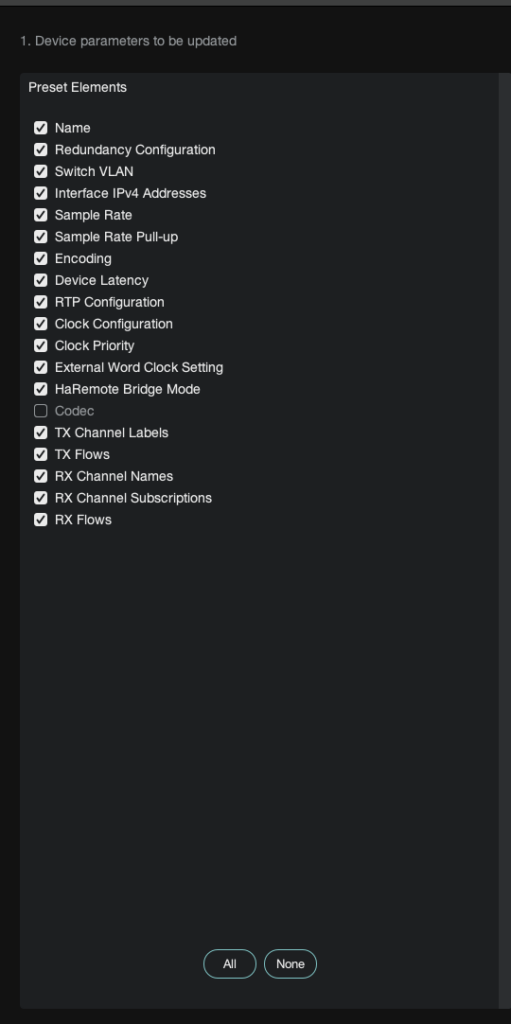The width and height of the screenshot is (511, 1024).
Task: Uncheck TX Channel Labels
Action: pos(41,432)
